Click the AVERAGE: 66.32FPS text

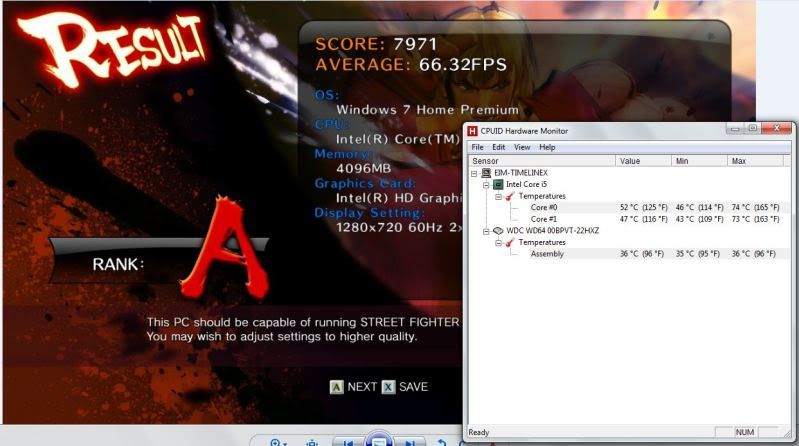(x=411, y=65)
